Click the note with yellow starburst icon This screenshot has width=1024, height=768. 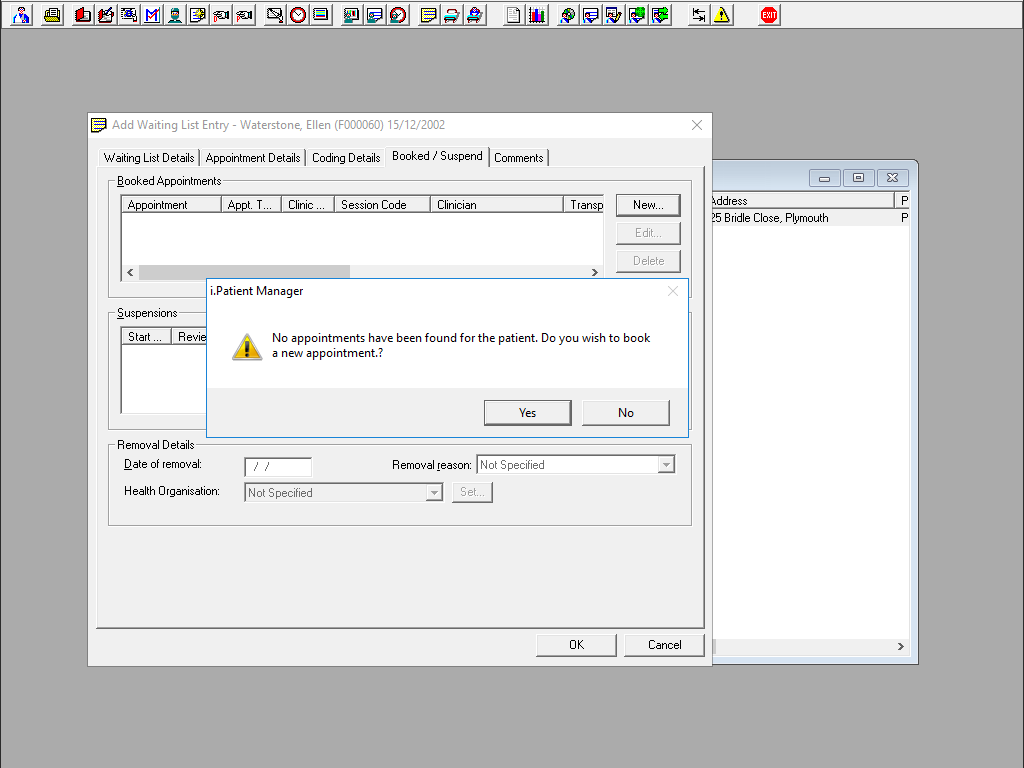tap(198, 14)
